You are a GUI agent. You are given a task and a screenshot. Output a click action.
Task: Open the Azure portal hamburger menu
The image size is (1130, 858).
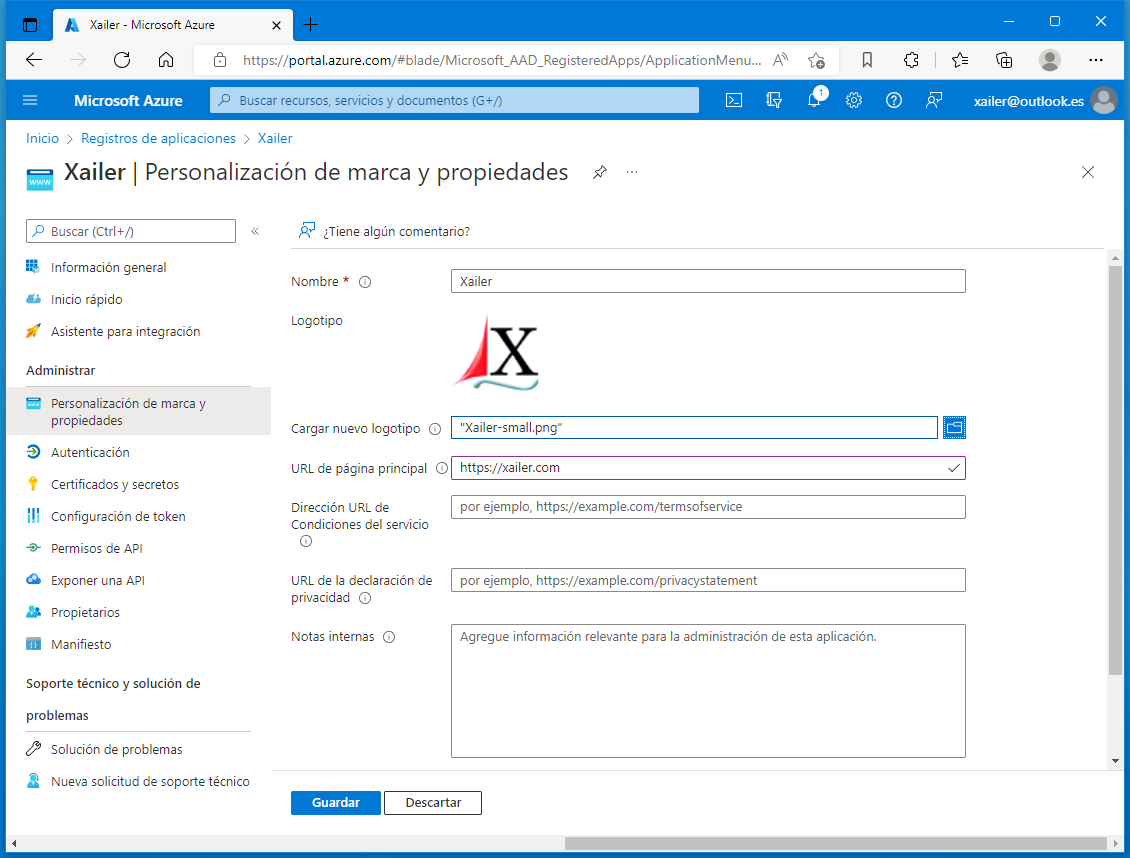30,100
